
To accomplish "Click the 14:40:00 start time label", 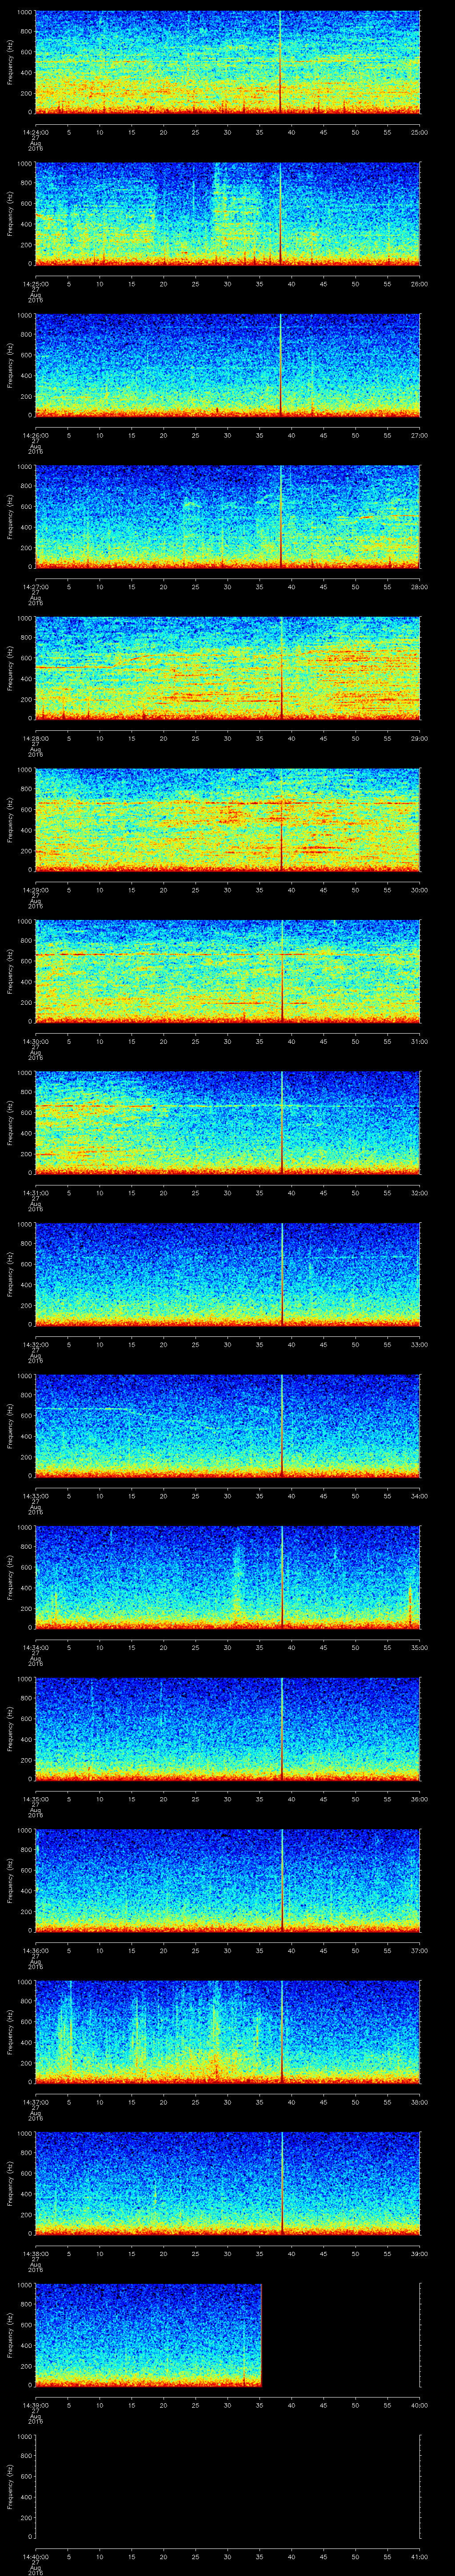I will tap(35, 2556).
